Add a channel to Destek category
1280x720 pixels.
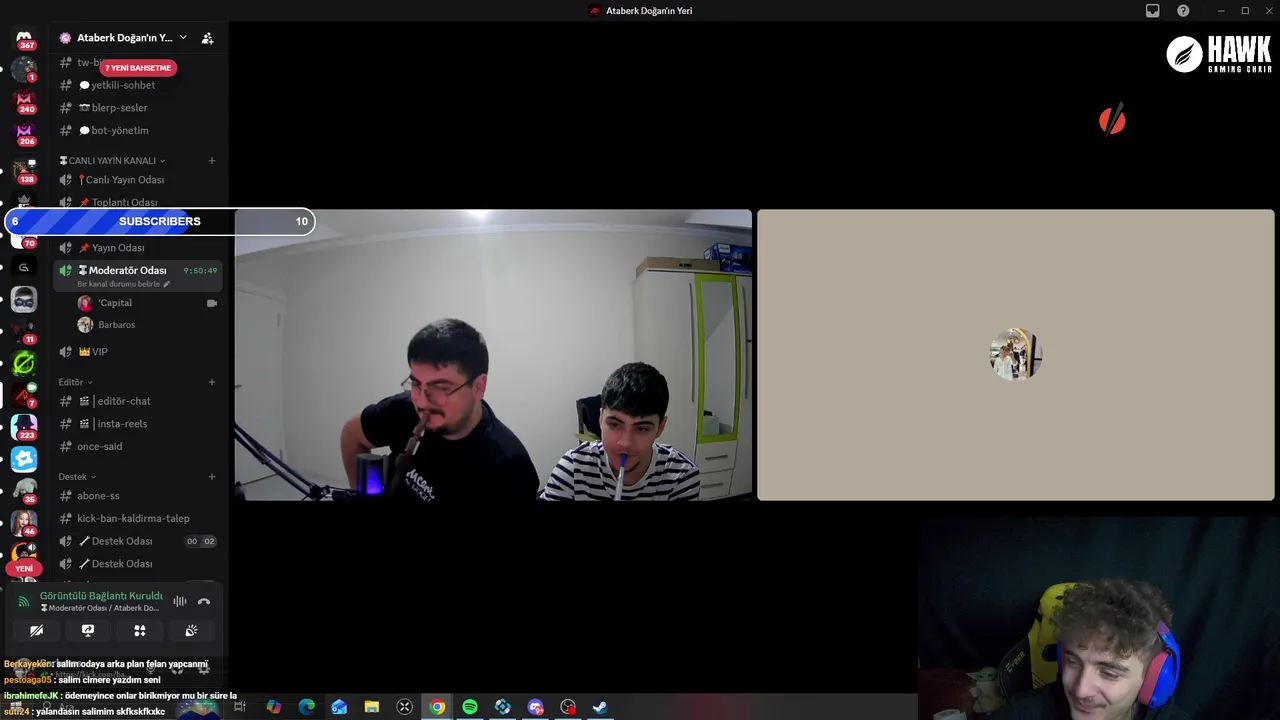click(212, 477)
